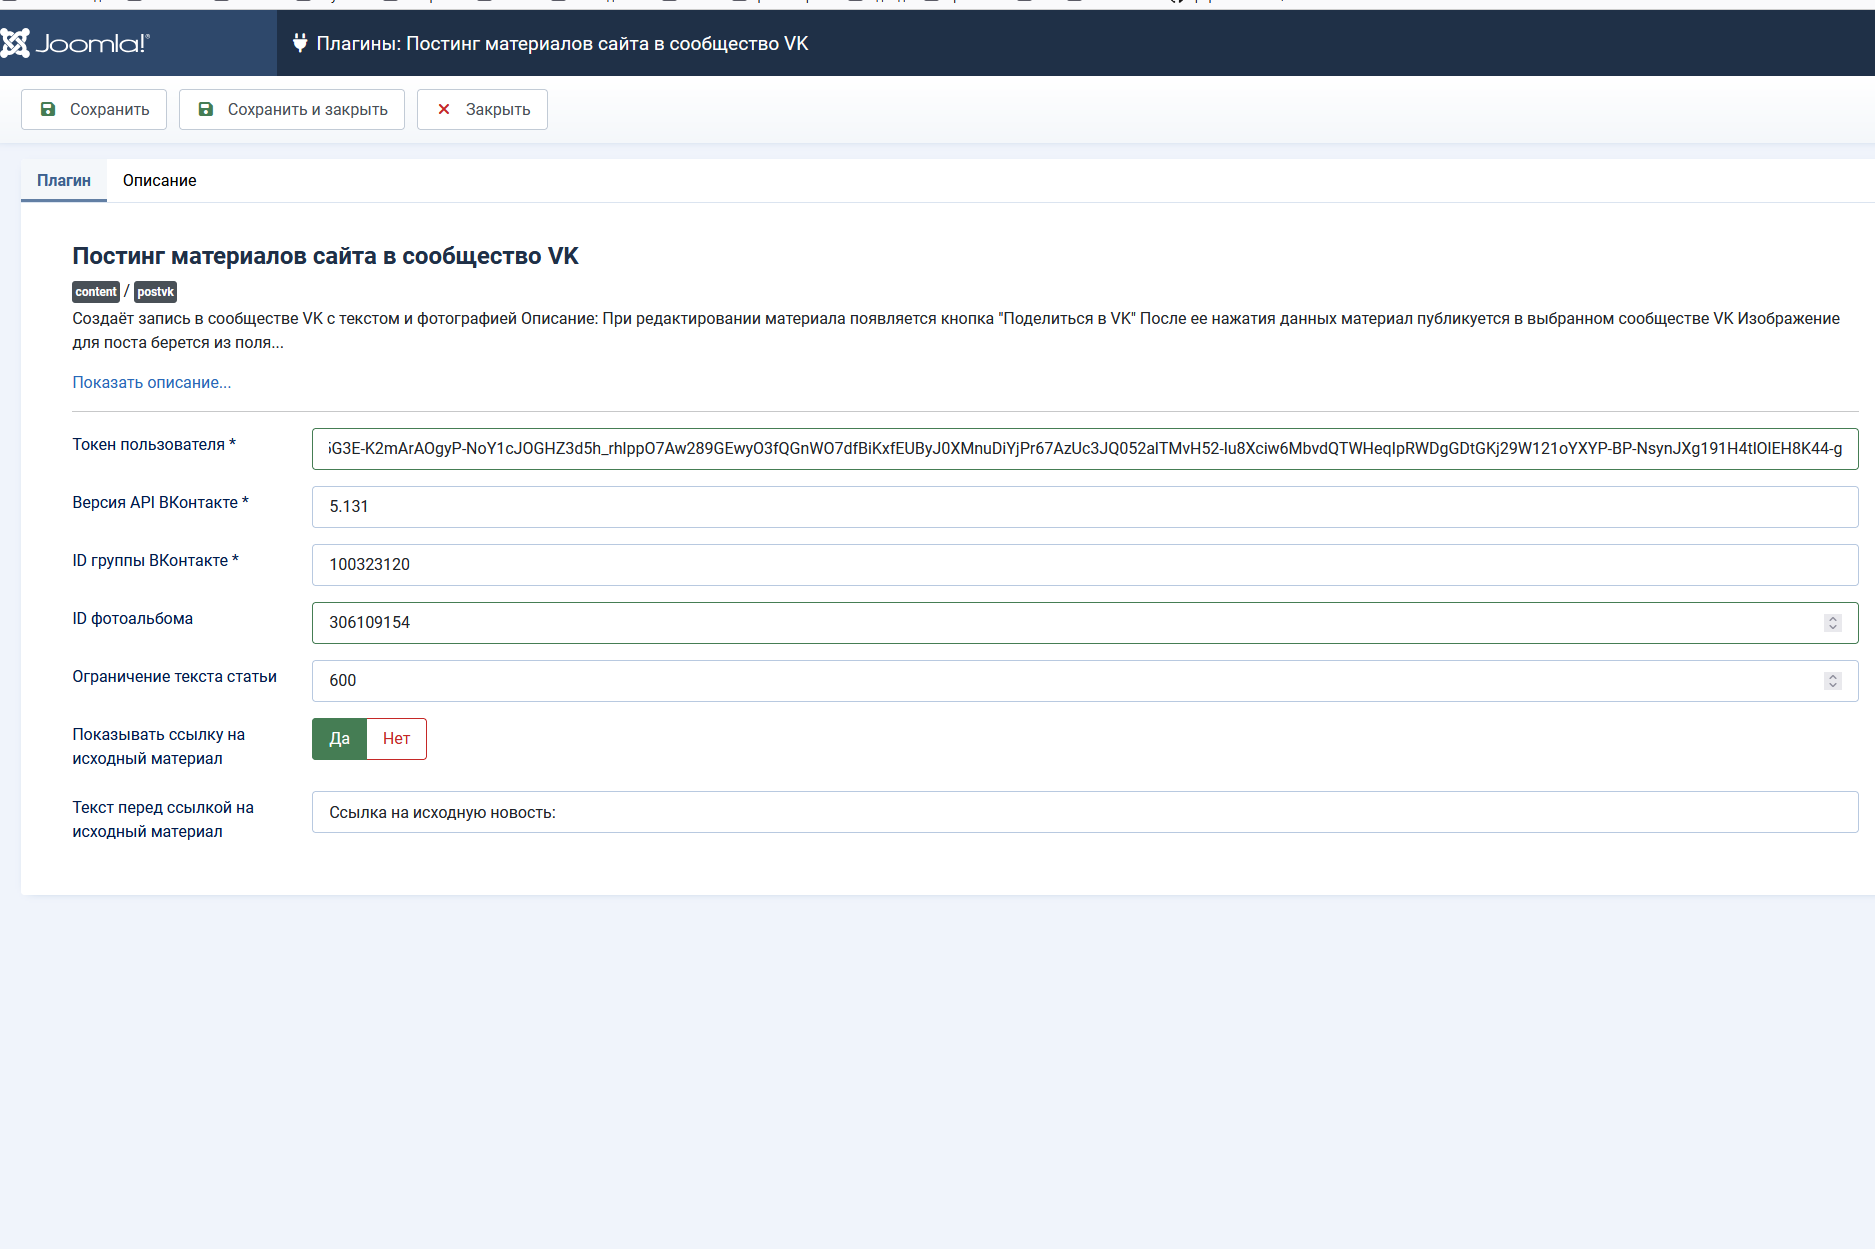Click the Показывать ссылку на исходный материал label
1875x1249 pixels.
[158, 746]
